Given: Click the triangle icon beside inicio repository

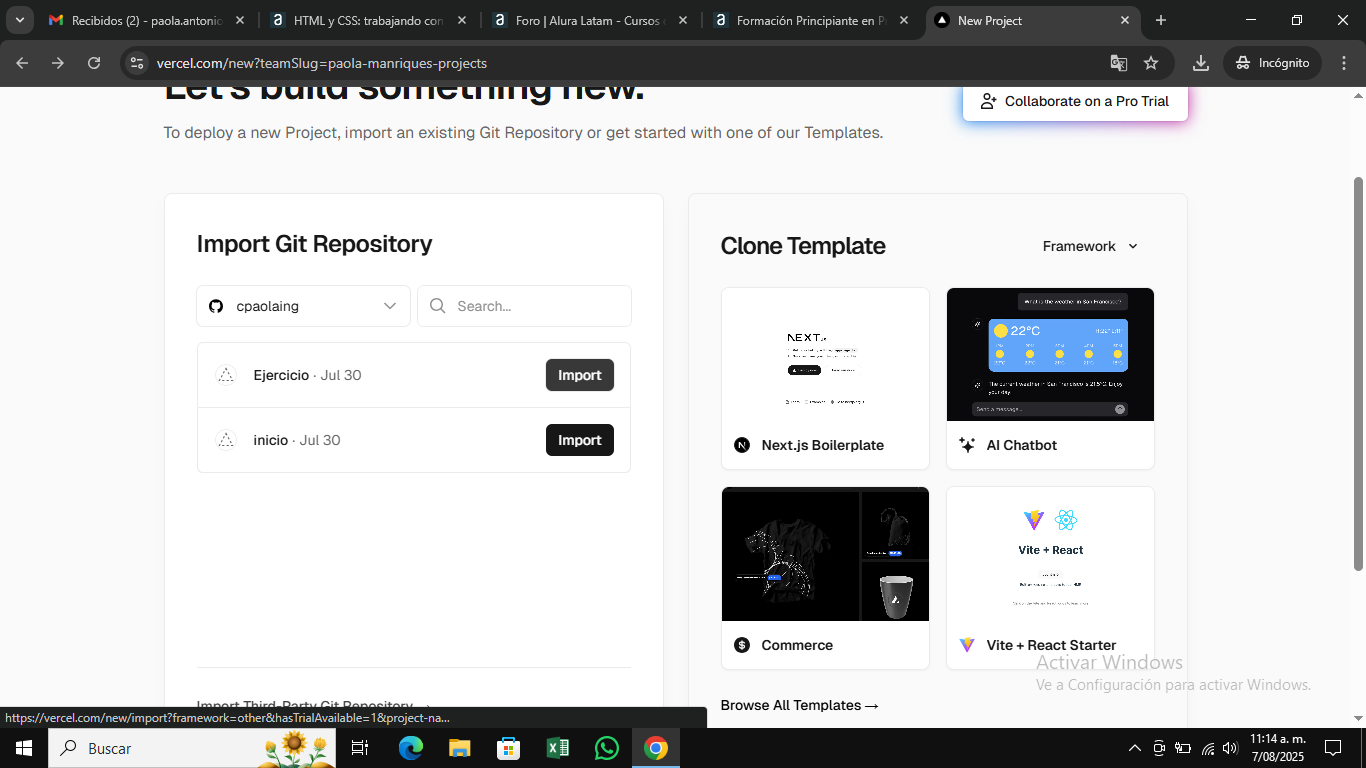Looking at the screenshot, I should click(x=226, y=440).
